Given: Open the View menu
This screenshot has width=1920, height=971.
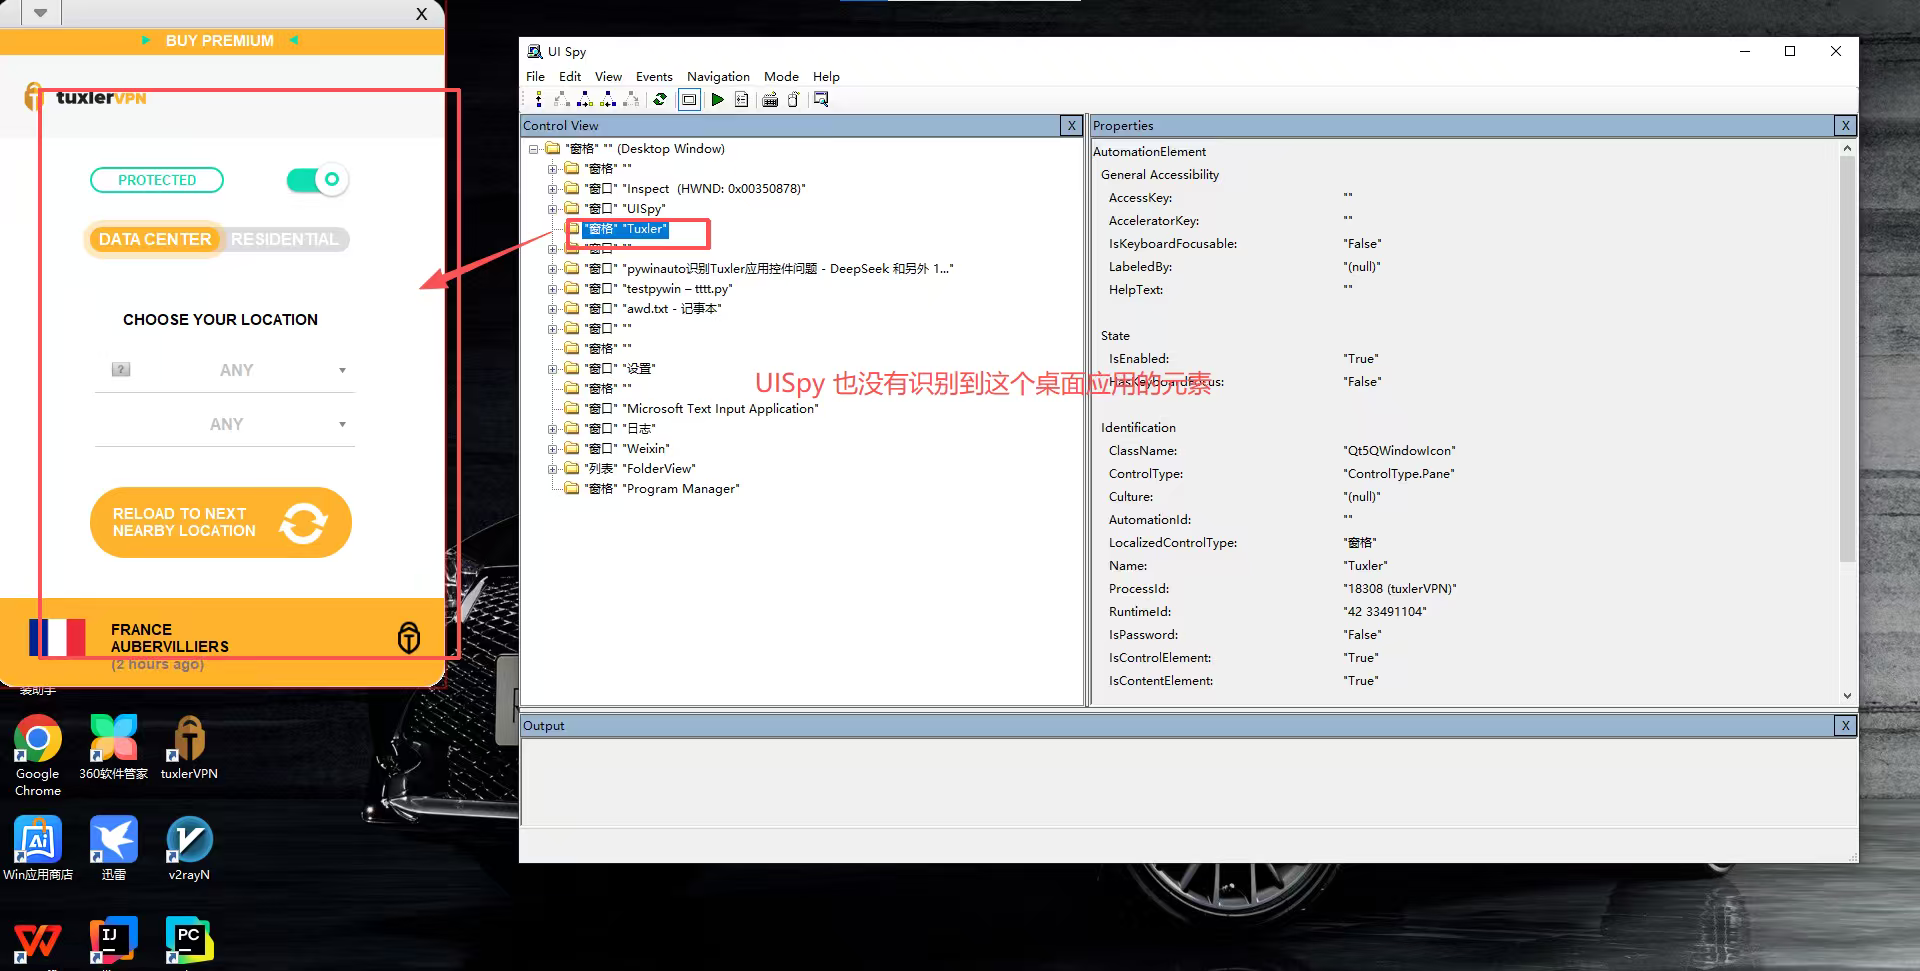Looking at the screenshot, I should tap(608, 76).
